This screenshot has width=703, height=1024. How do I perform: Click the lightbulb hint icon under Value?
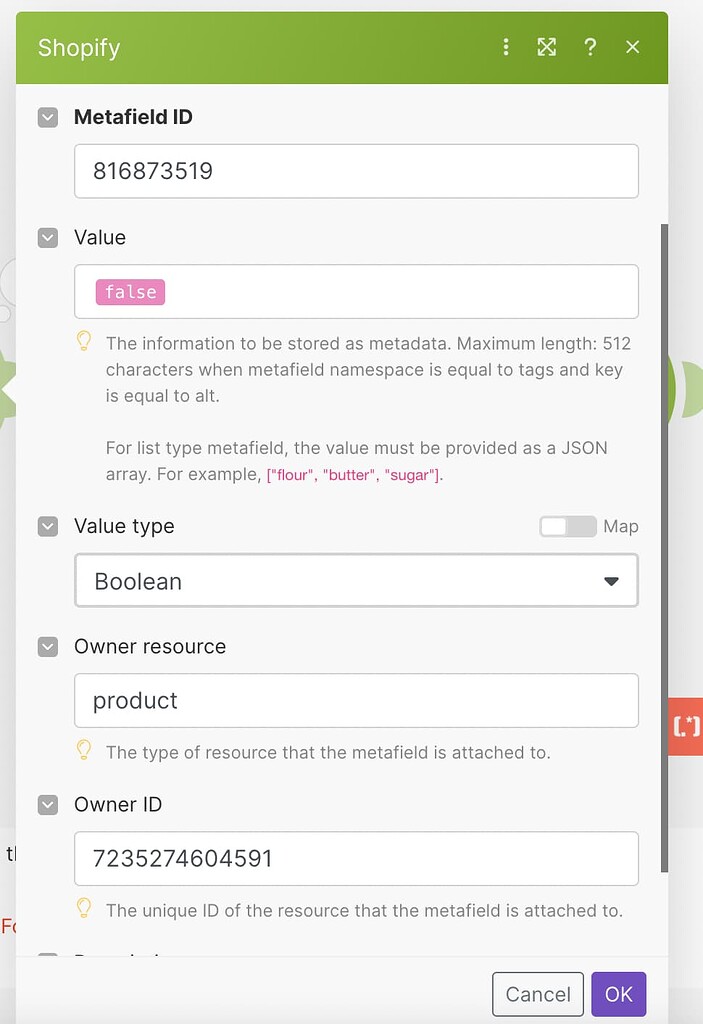84,340
